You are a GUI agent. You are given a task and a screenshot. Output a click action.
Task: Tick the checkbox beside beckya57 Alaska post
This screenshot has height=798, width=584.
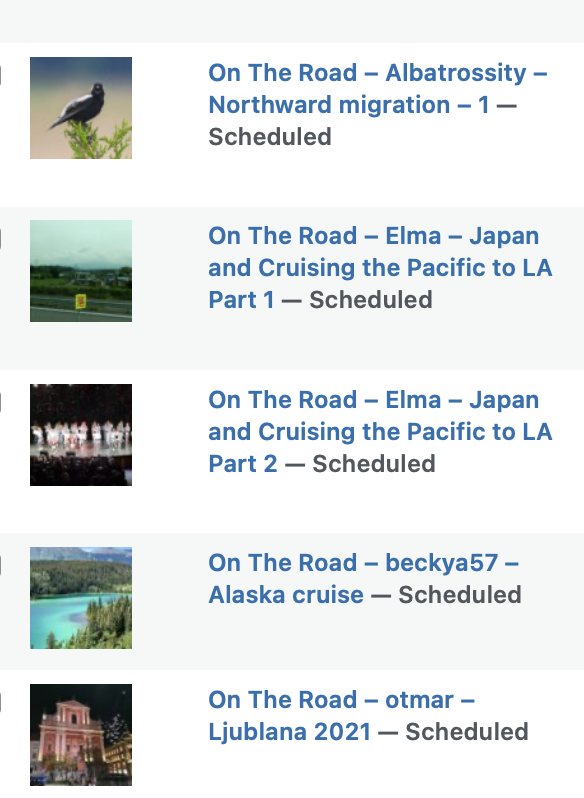pyautogui.click(x=1, y=565)
